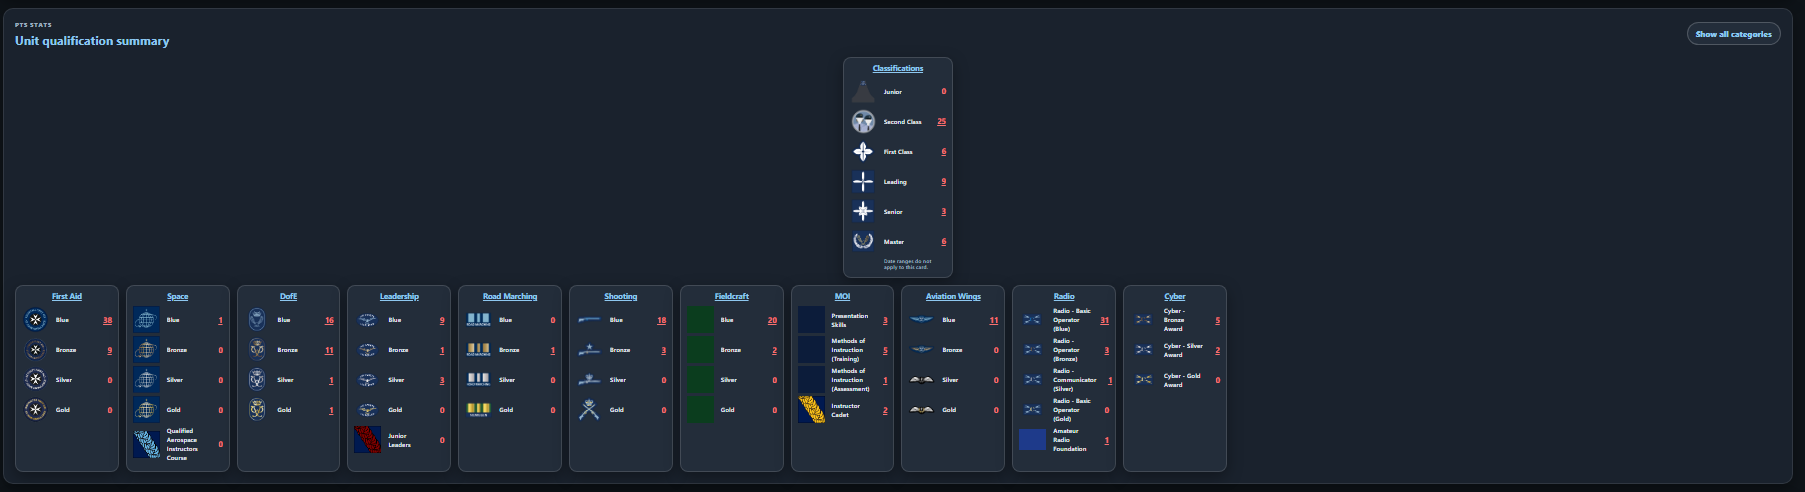Click the First Aid Gold badge icon

36,410
